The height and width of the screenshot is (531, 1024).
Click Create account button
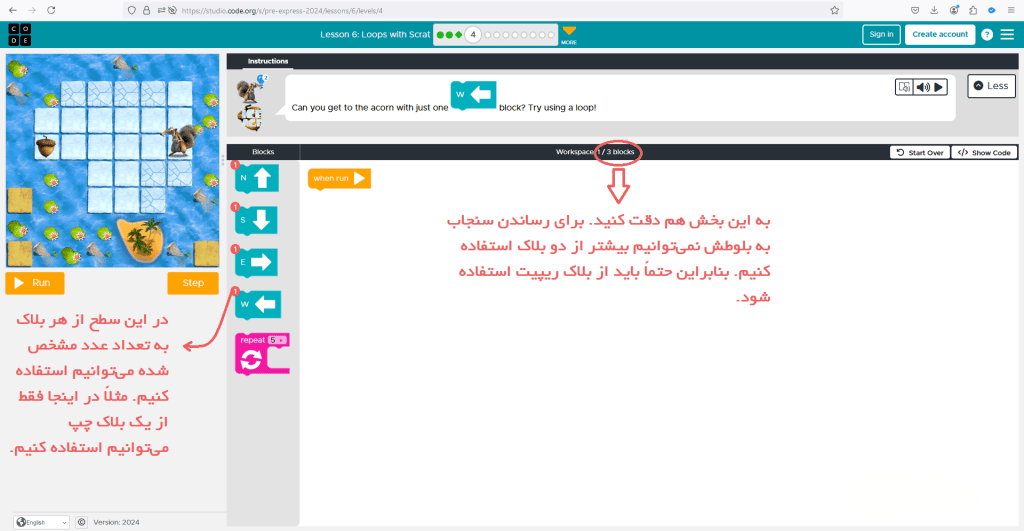pos(940,35)
